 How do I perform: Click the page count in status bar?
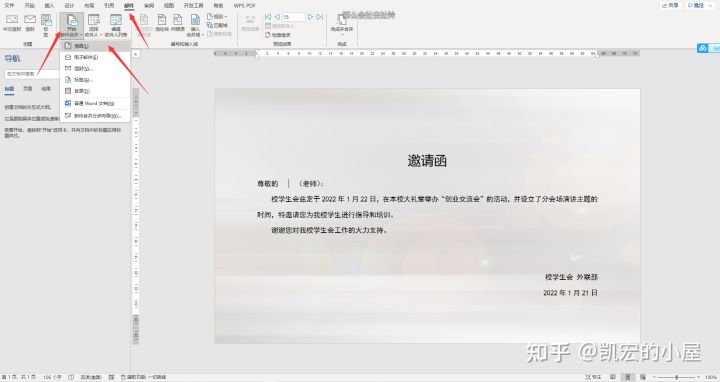click(x=18, y=377)
